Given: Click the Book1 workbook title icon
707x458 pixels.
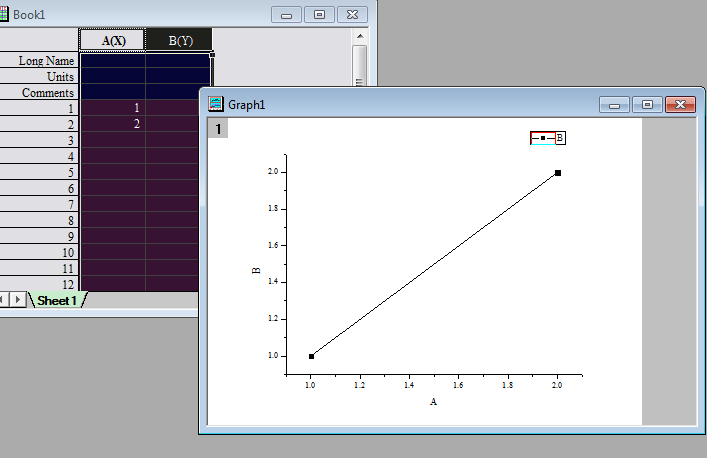Looking at the screenshot, I should [4, 14].
